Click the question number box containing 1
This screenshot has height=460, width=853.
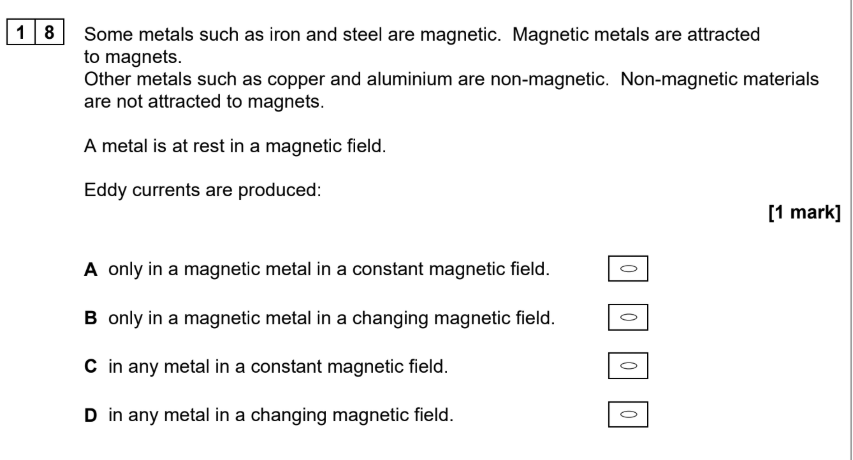(x=21, y=32)
